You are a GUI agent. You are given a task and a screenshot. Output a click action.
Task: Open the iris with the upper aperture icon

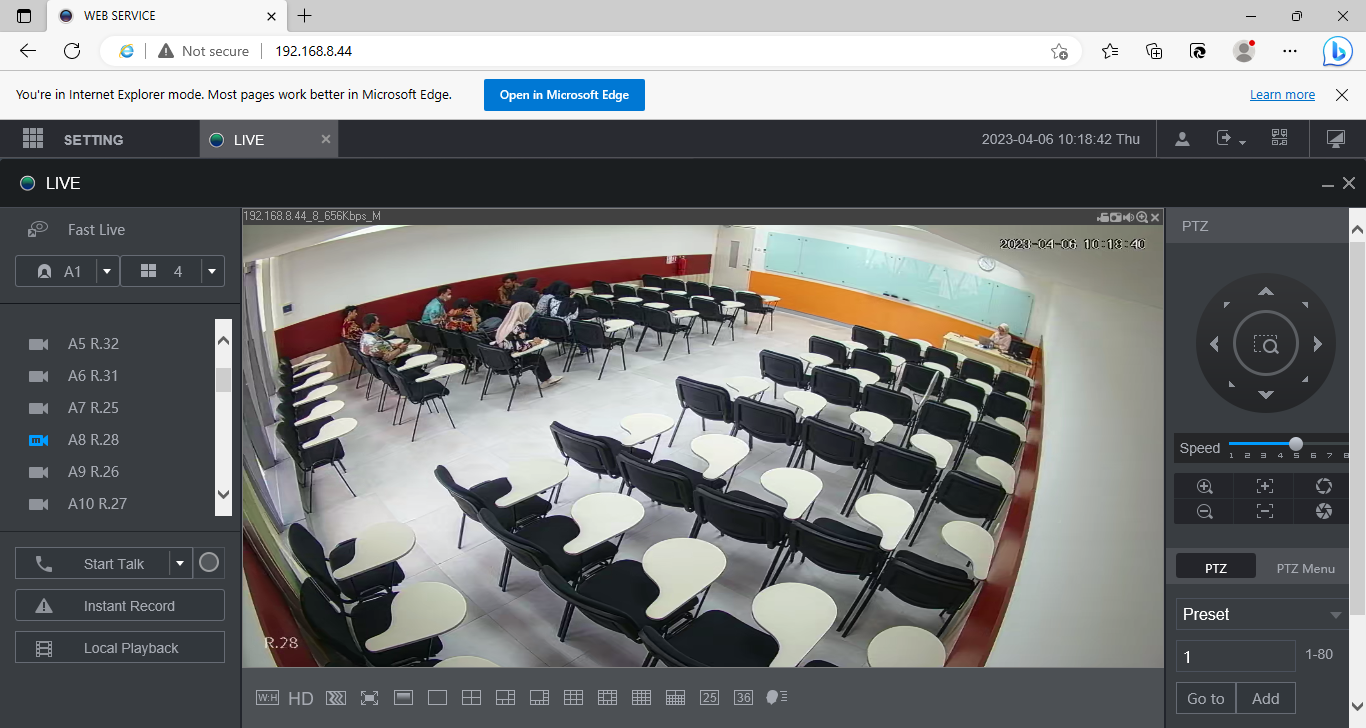pos(1324,486)
